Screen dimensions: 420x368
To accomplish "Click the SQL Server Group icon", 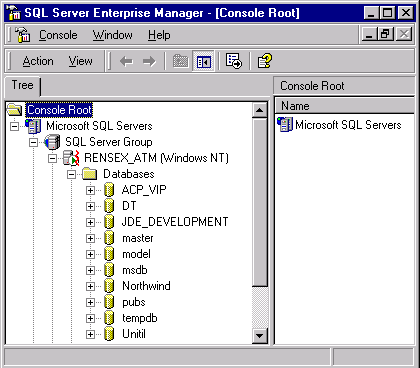I will (x=52, y=142).
